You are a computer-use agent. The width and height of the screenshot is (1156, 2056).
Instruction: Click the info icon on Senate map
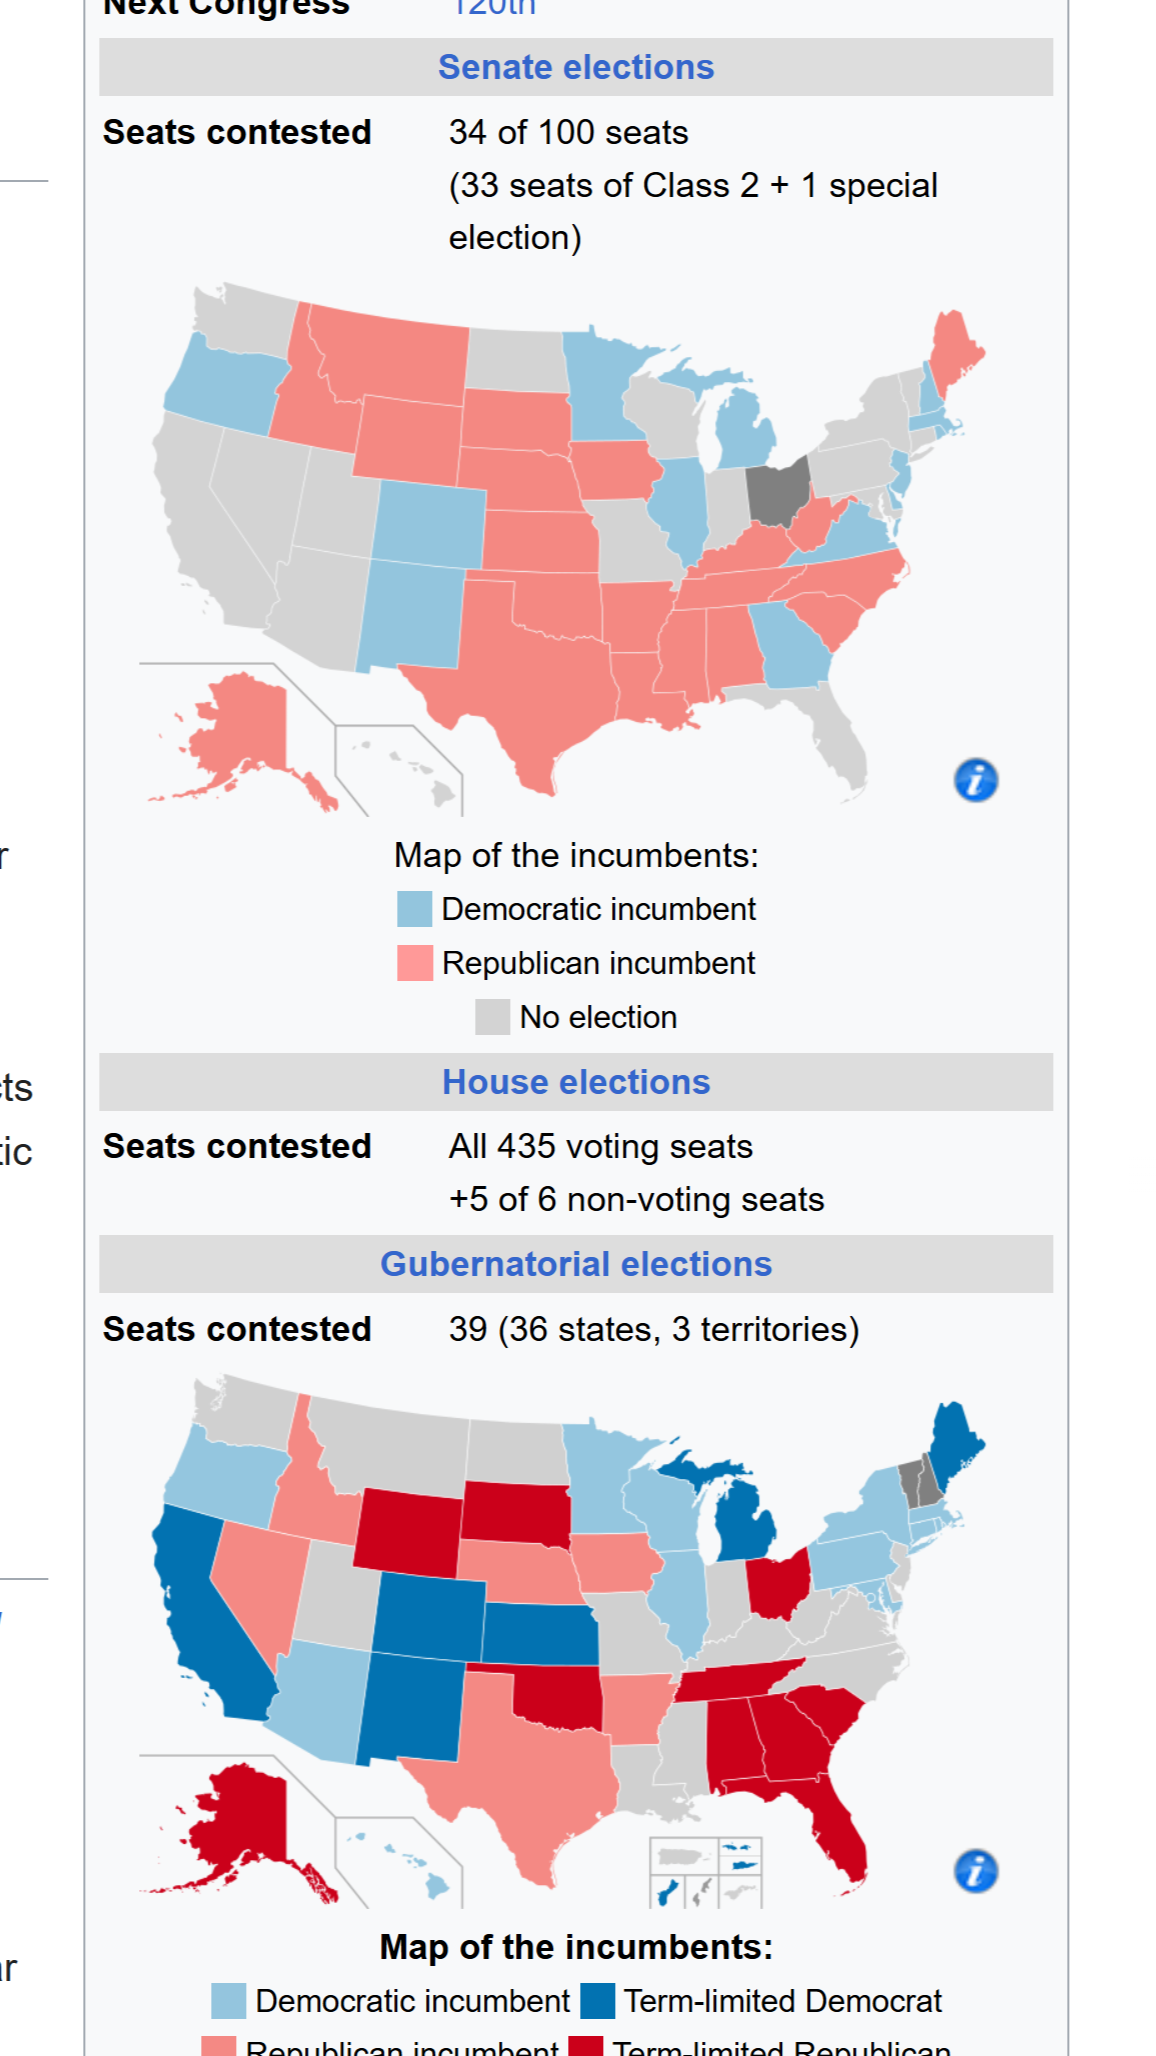coord(976,780)
